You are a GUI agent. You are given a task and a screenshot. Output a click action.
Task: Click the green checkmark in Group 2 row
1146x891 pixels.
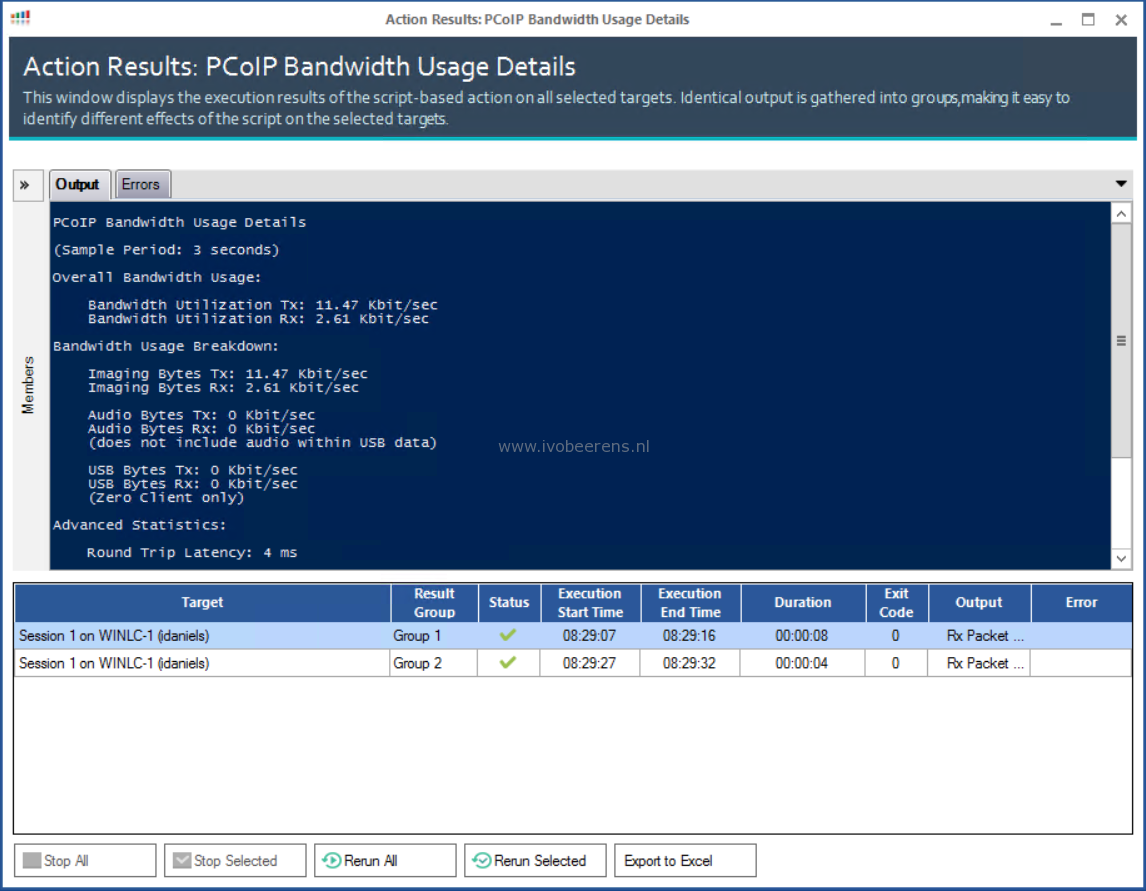(x=508, y=662)
